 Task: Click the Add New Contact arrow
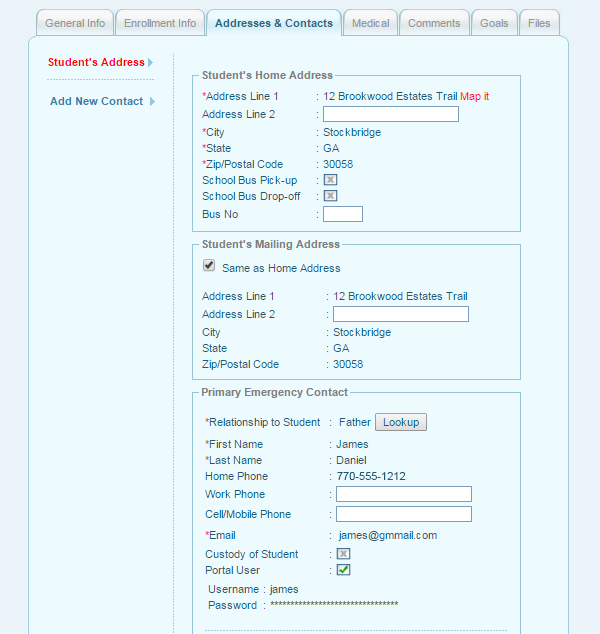152,101
